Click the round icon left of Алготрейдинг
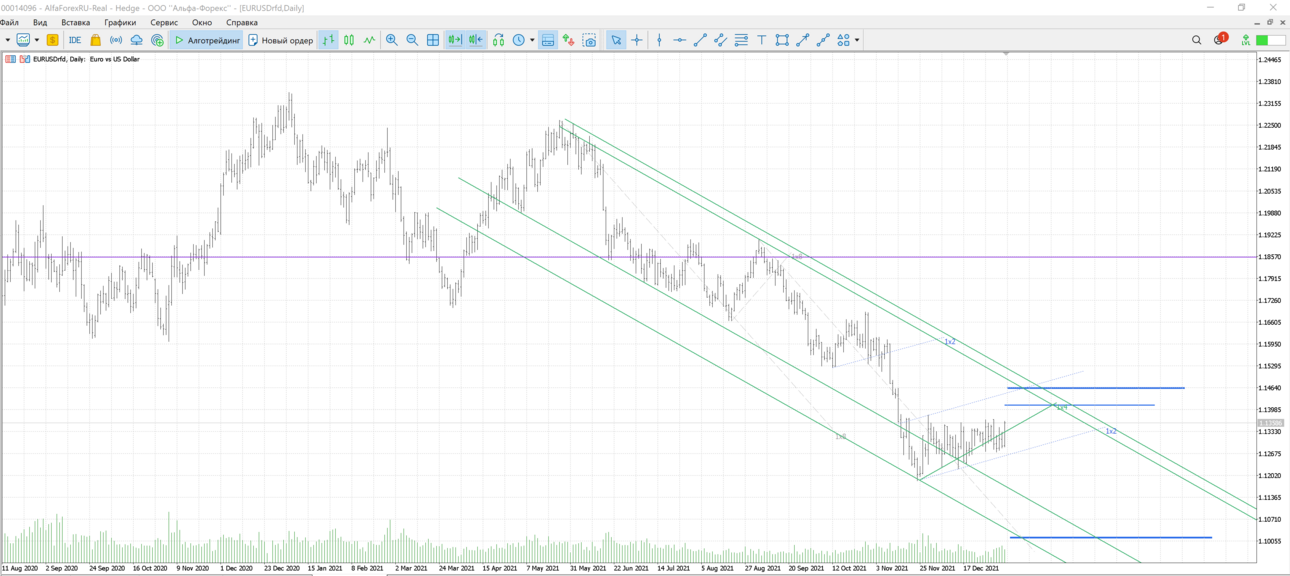1290x576 pixels. coord(157,40)
